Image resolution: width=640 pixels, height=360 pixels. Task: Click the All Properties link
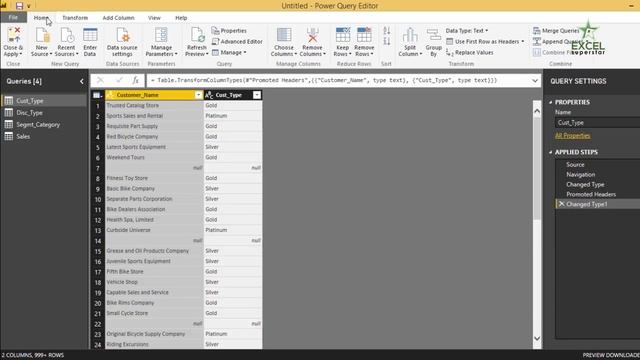[572, 136]
